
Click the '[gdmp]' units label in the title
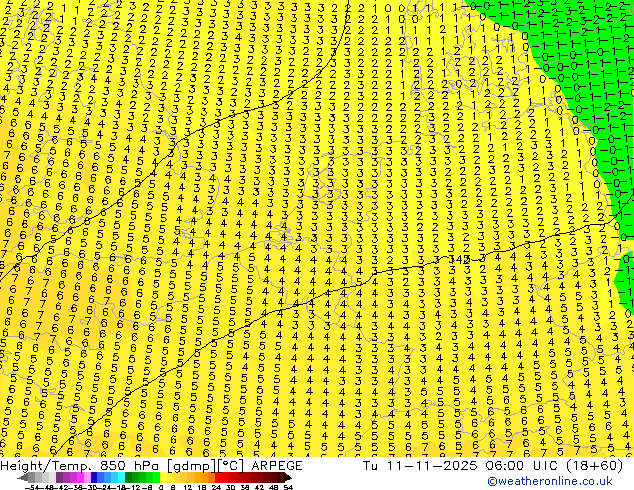coord(191,466)
